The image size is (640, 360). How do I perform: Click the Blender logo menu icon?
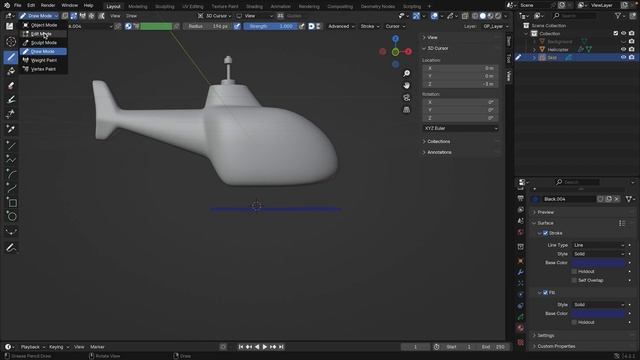point(7,5)
